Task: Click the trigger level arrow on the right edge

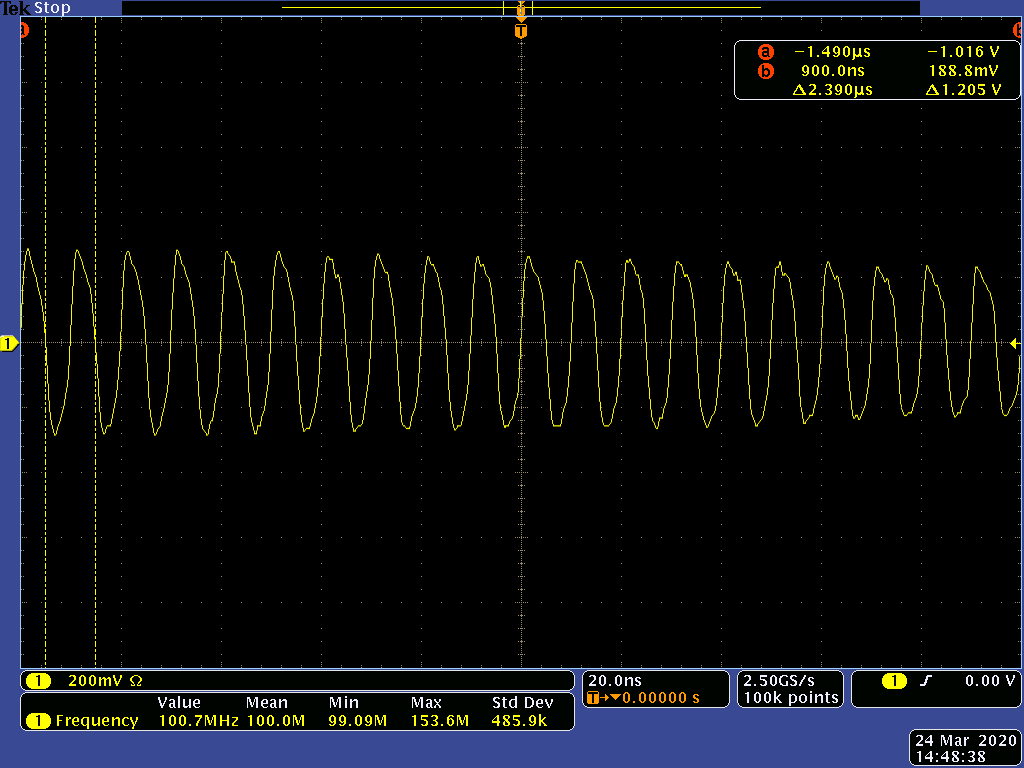Action: [1015, 344]
